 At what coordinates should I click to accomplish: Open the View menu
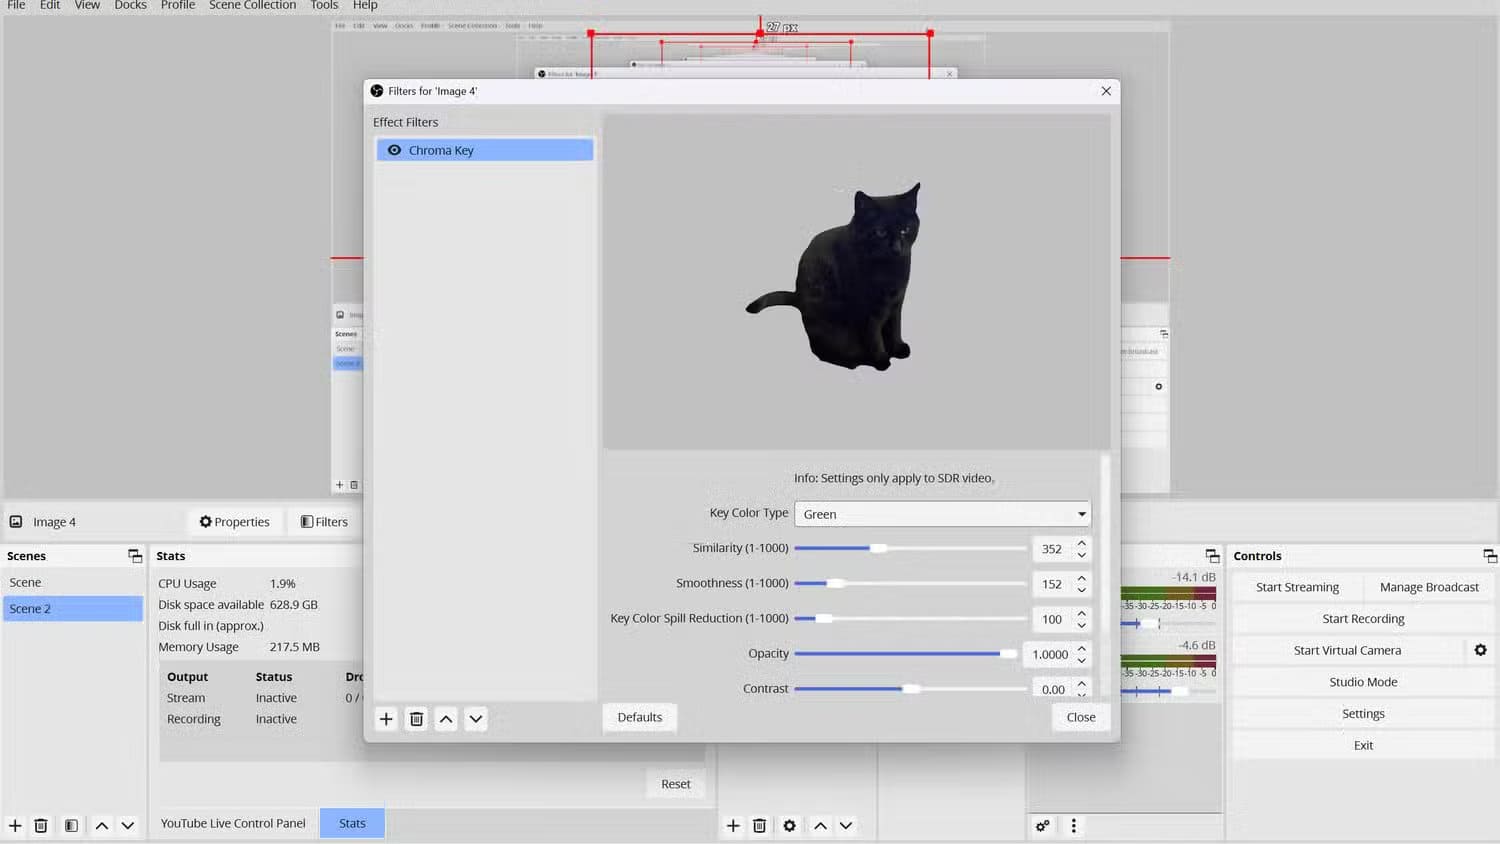[87, 5]
